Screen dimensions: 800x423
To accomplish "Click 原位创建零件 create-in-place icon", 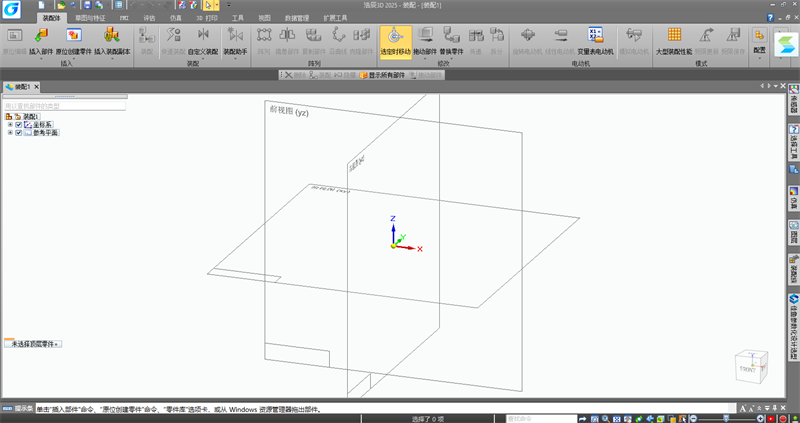I will click(74, 35).
